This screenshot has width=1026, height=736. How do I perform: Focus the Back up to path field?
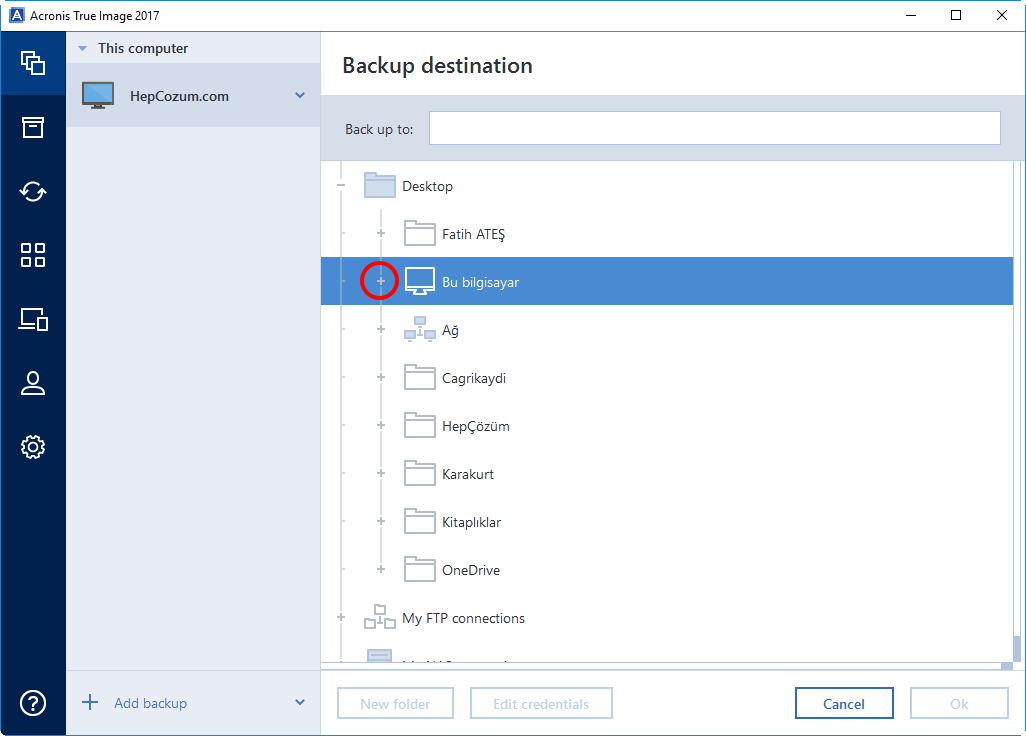(715, 128)
